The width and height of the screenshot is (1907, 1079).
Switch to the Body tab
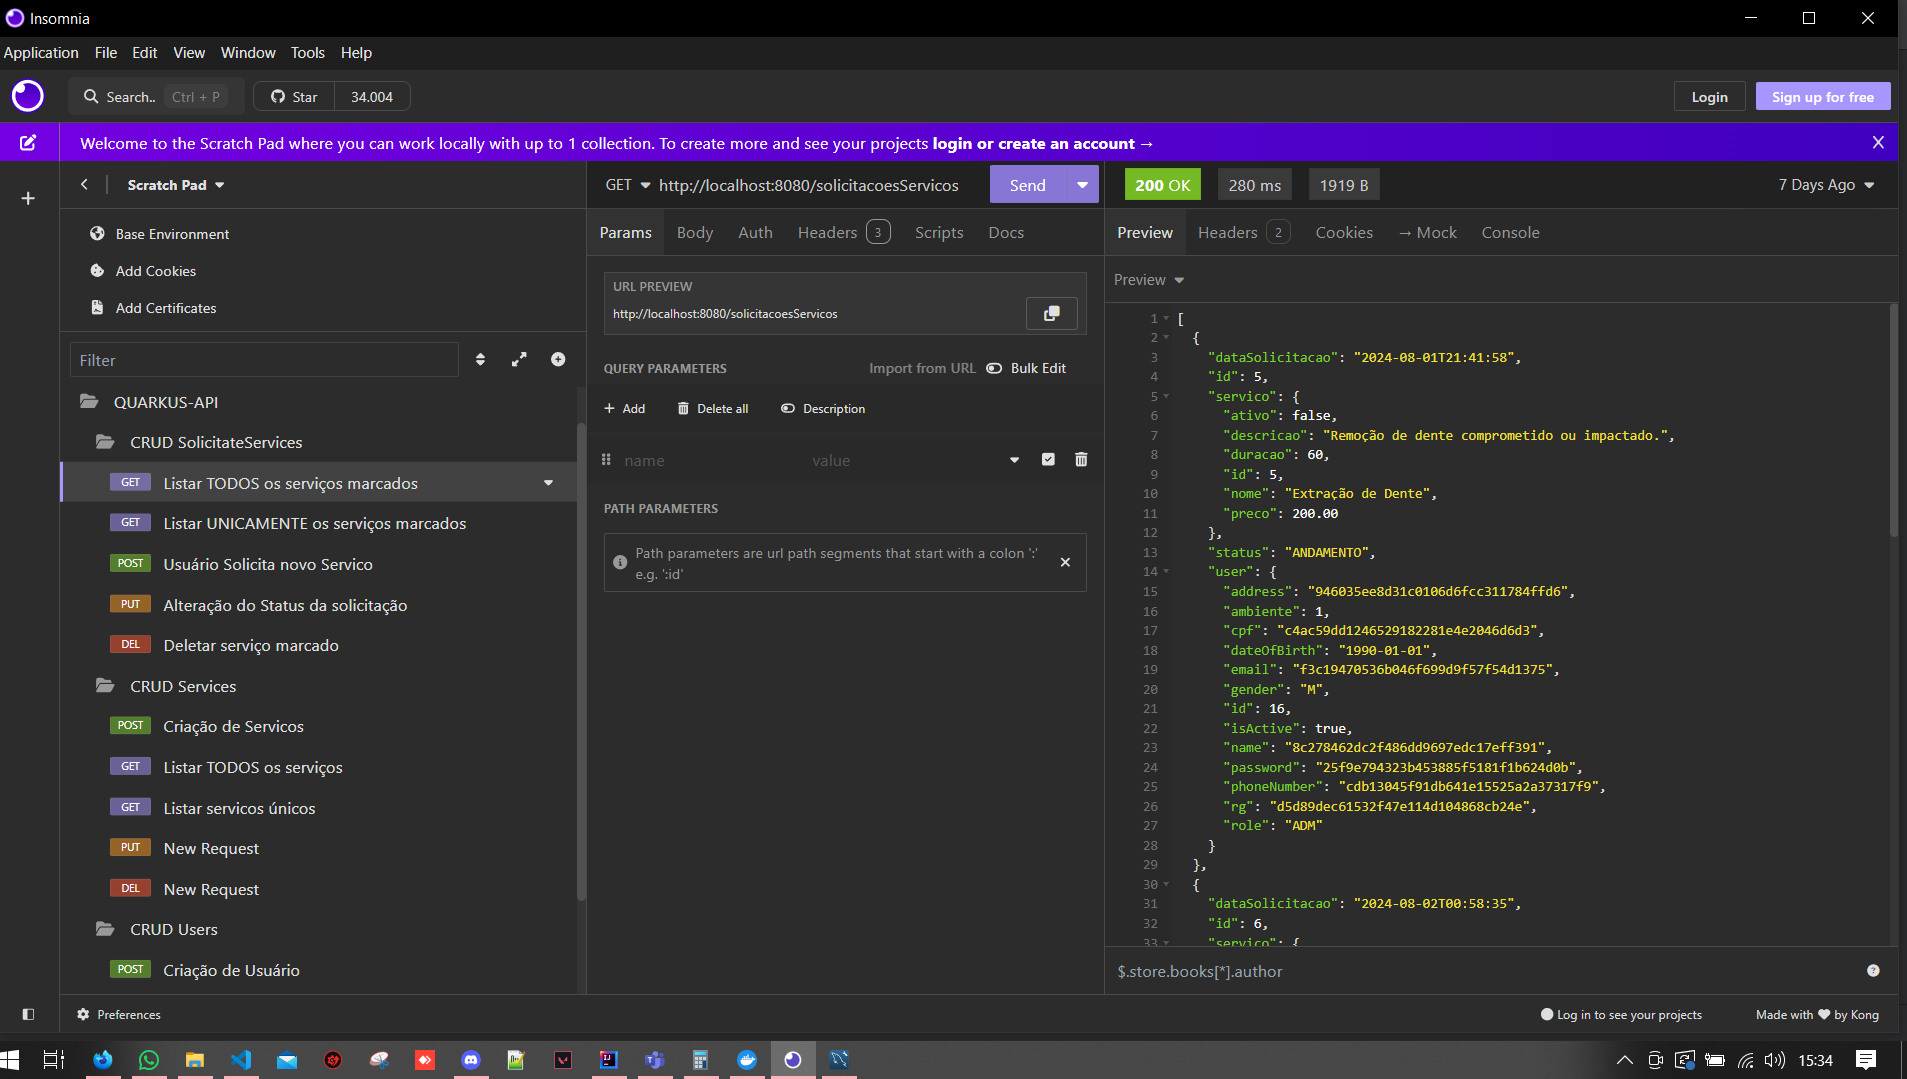695,233
